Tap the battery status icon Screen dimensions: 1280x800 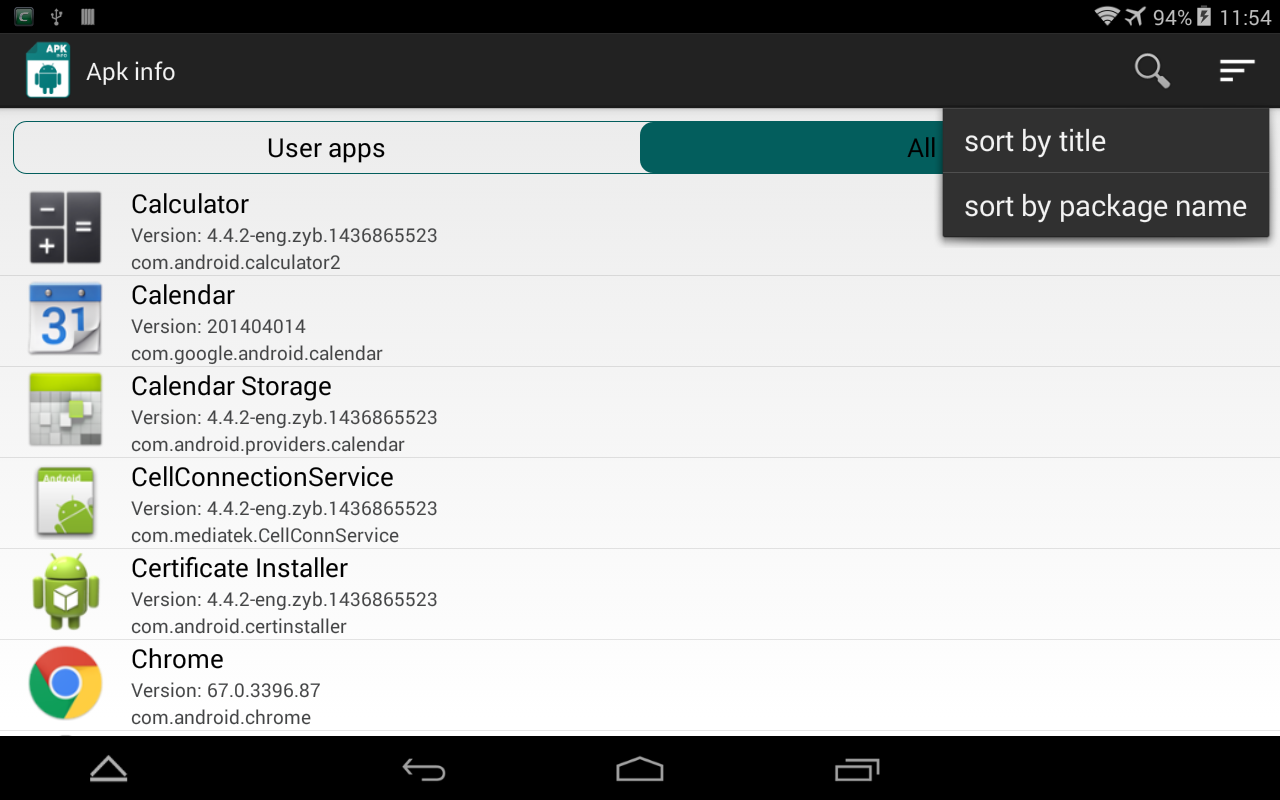(1204, 17)
